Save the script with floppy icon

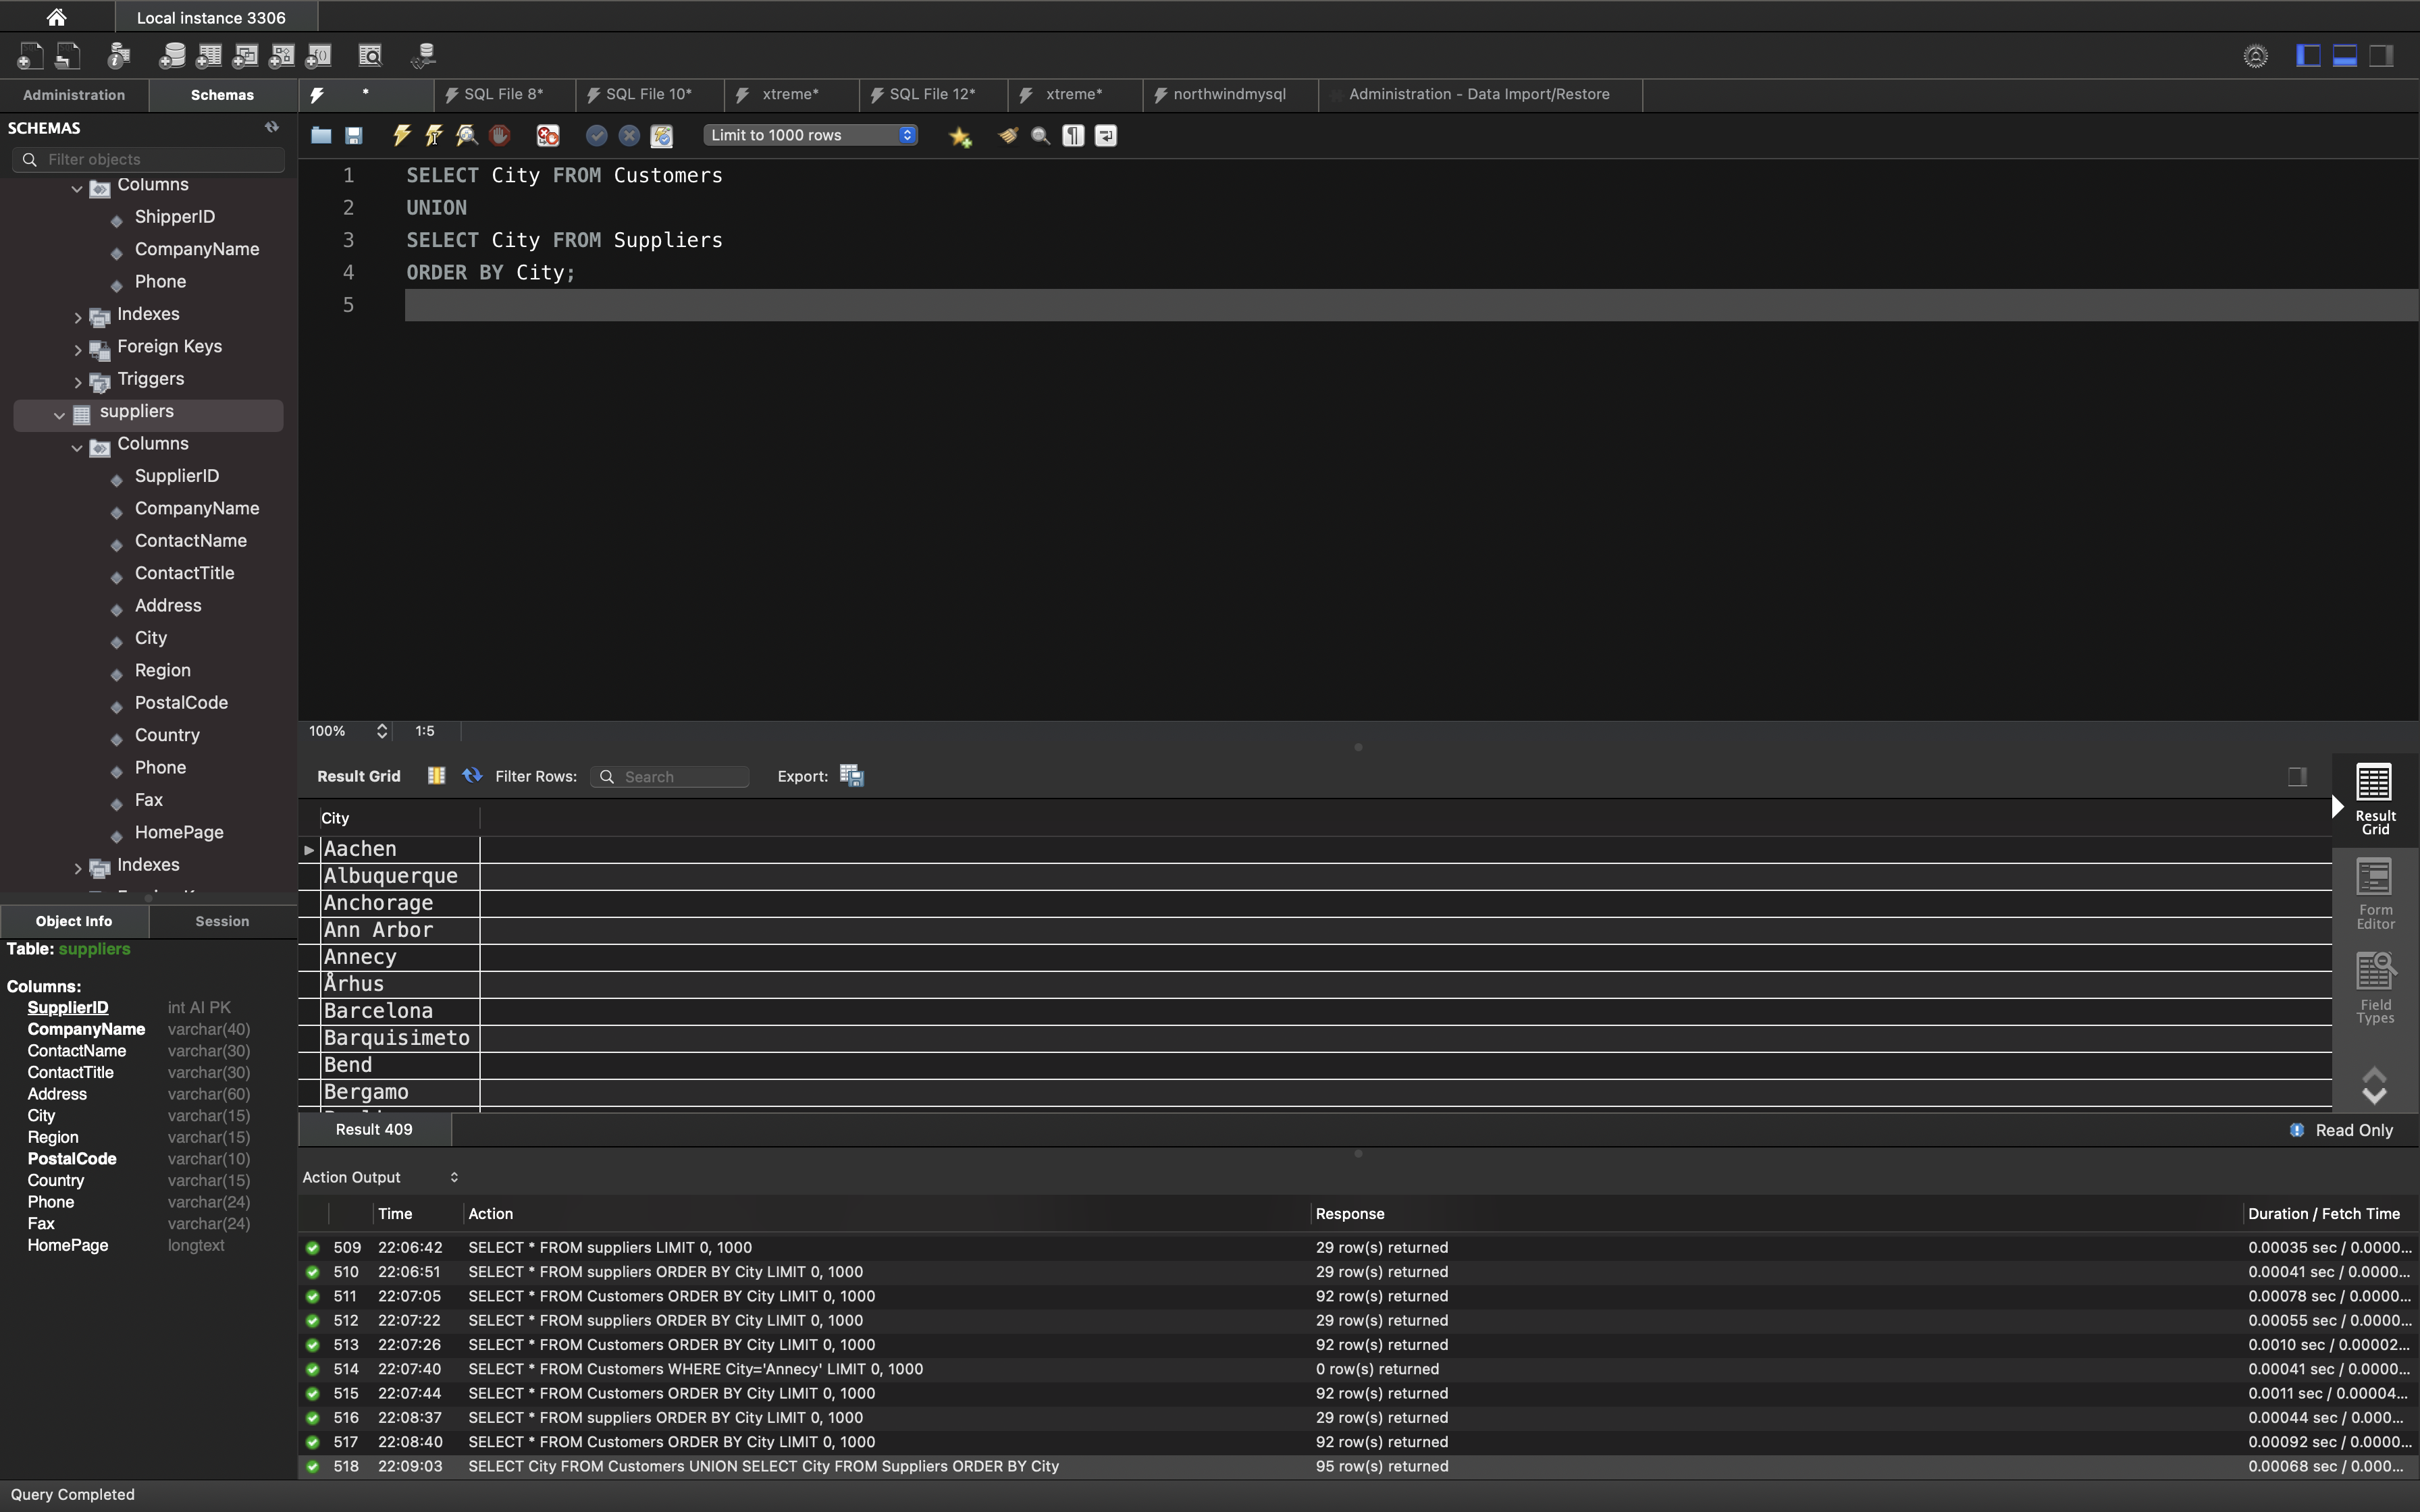point(354,135)
